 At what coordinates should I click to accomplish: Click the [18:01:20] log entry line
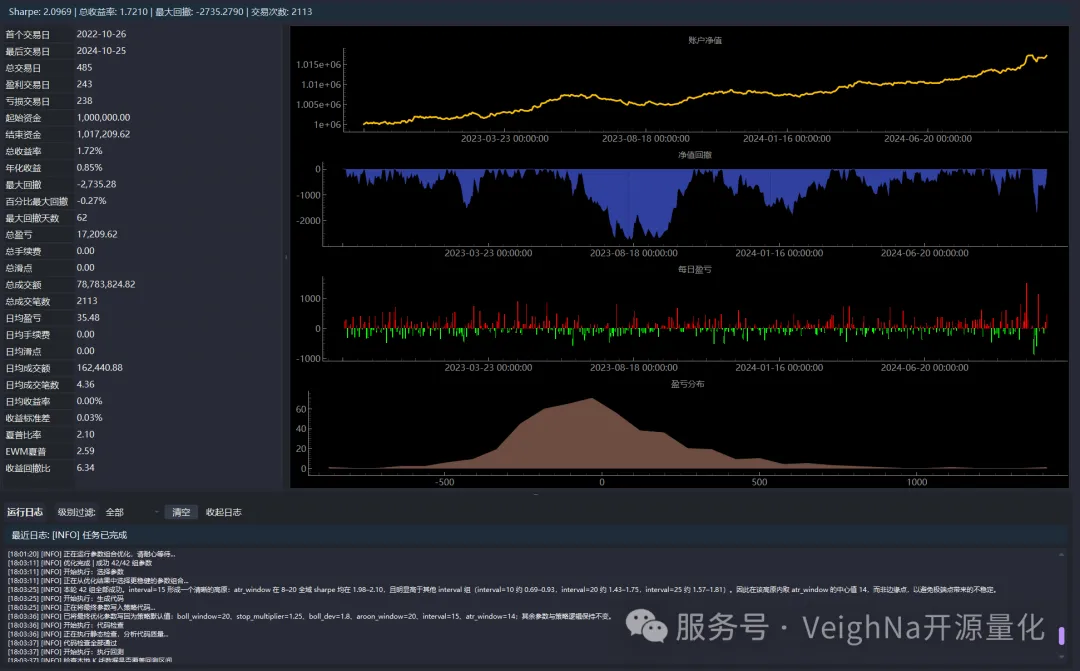click(x=92, y=554)
